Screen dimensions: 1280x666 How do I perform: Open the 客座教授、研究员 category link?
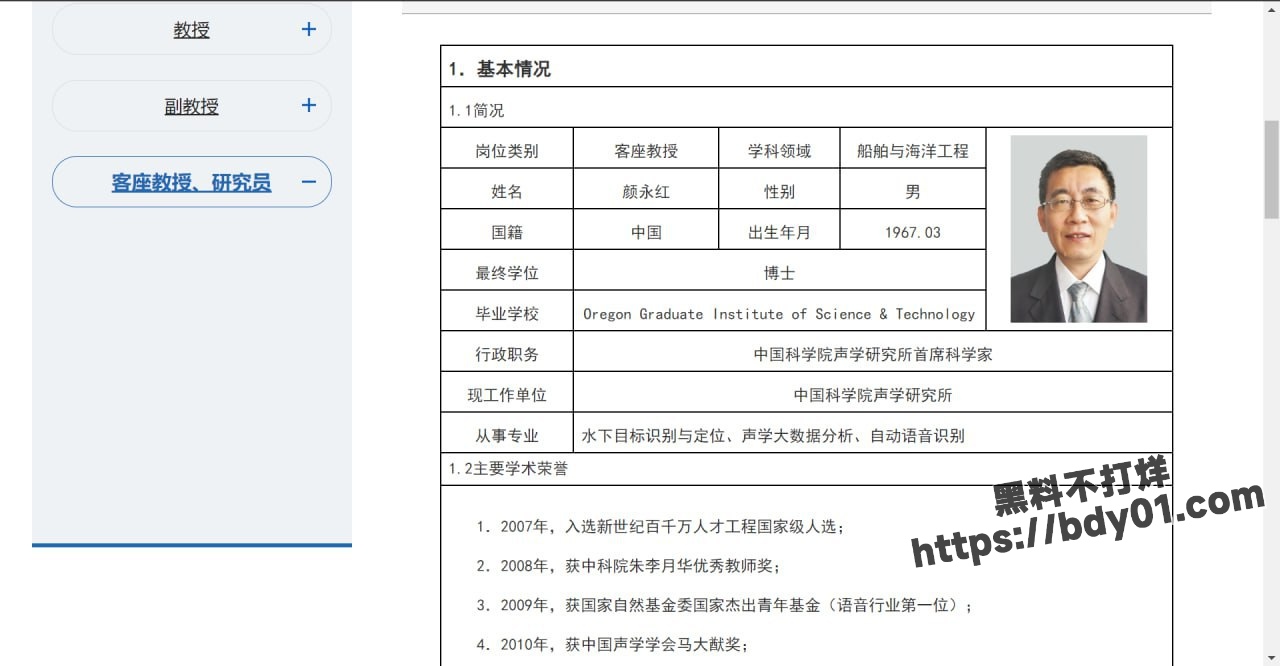tap(191, 182)
